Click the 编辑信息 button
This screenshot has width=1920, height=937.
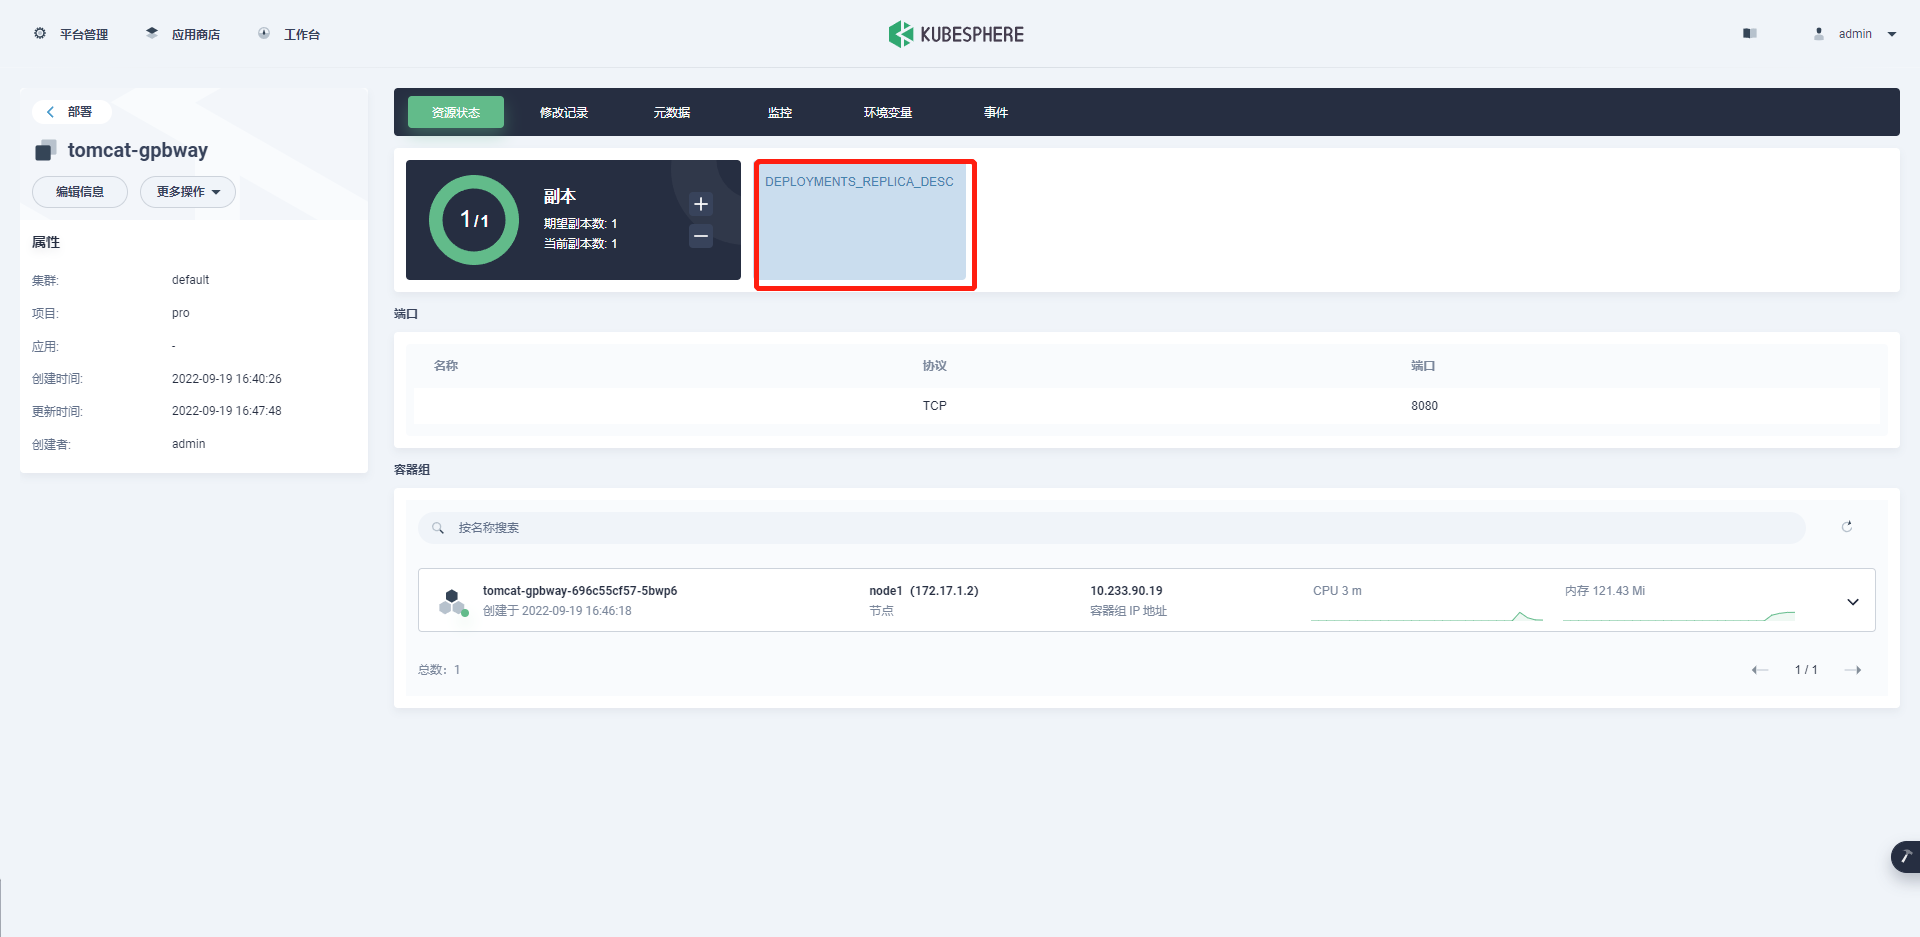coord(80,192)
